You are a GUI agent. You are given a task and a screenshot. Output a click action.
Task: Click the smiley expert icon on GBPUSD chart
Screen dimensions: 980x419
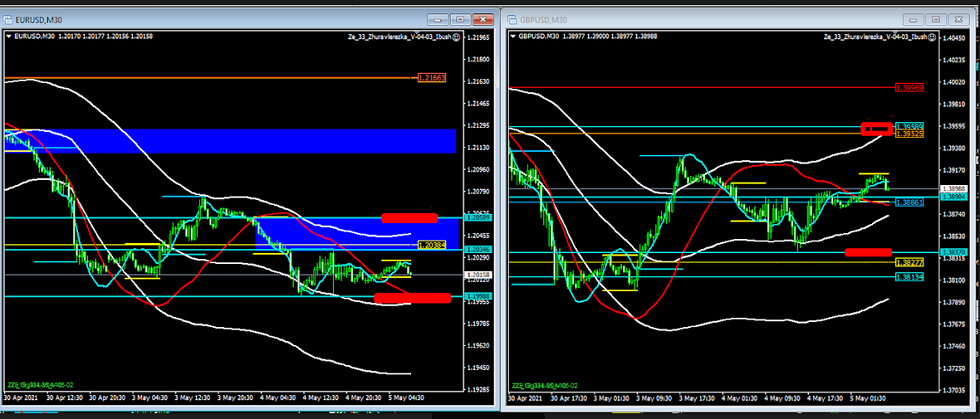[x=931, y=37]
